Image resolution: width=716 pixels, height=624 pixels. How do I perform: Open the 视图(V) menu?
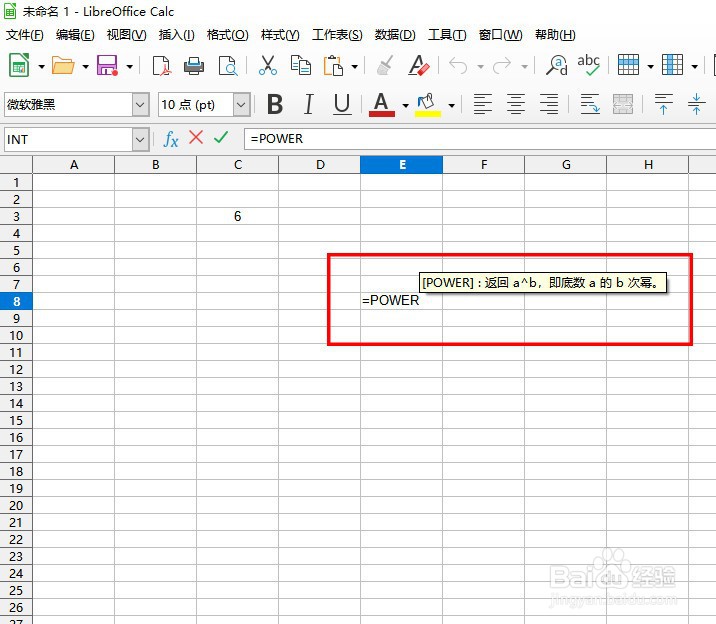coord(126,35)
